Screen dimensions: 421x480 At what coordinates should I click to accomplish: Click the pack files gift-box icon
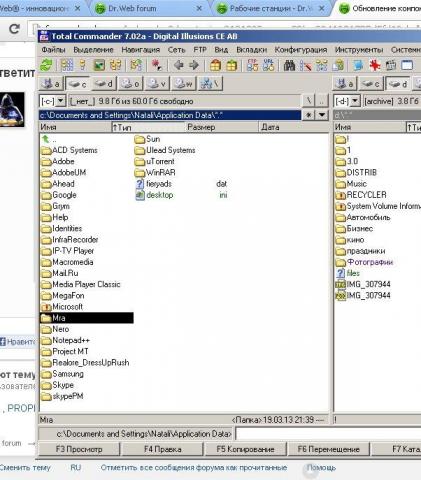pos(215,65)
